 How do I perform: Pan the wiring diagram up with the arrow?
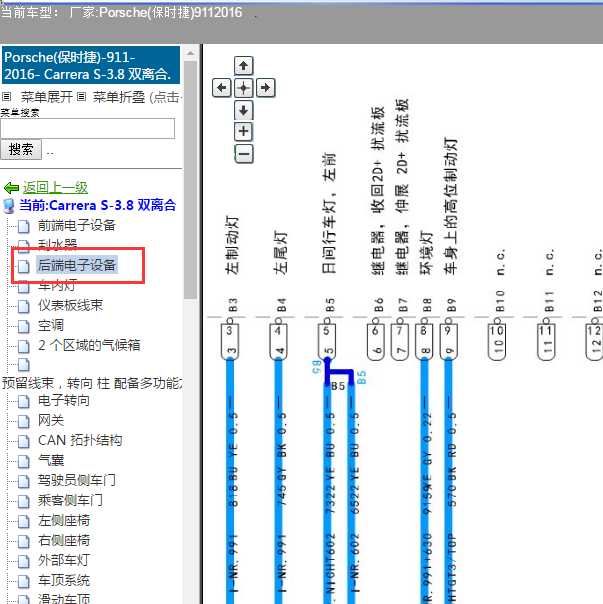click(x=244, y=65)
